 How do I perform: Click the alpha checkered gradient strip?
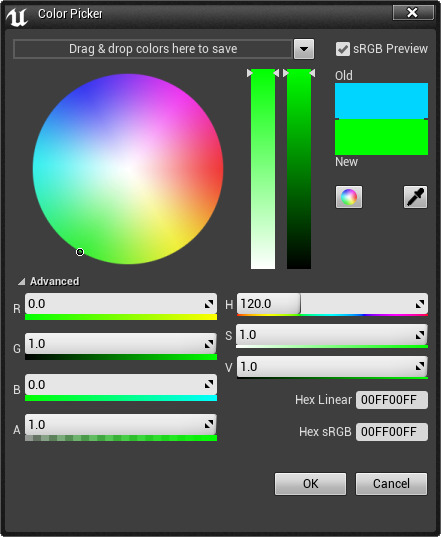(121, 438)
